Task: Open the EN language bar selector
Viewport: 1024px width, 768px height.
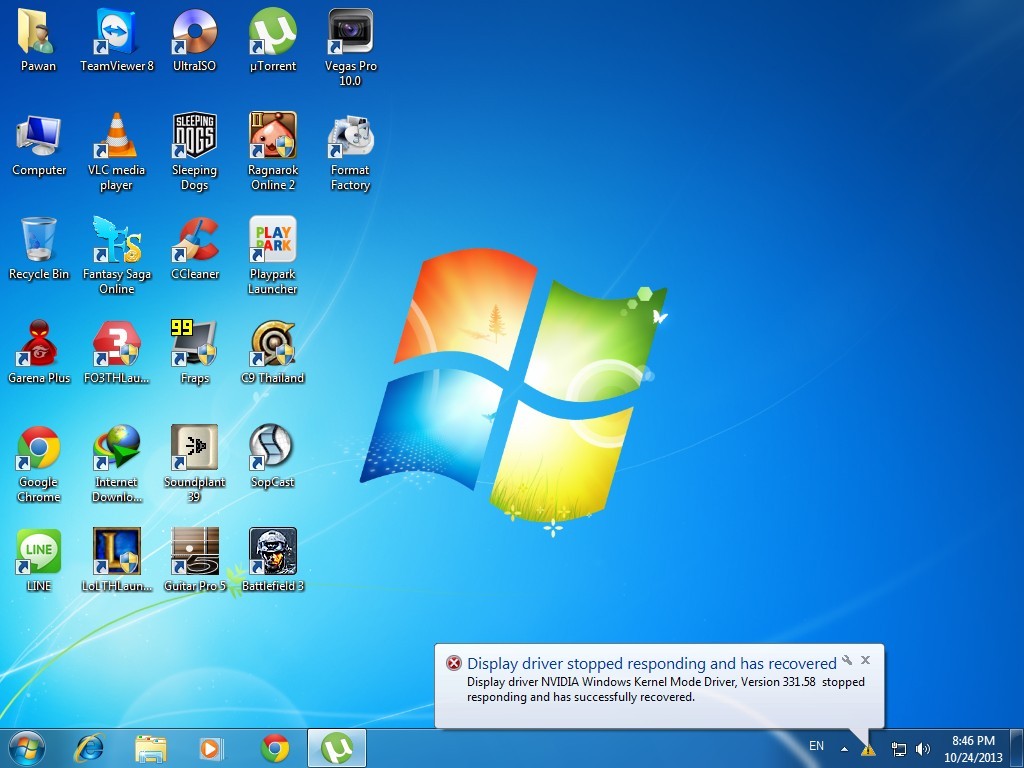Action: pyautogui.click(x=816, y=746)
